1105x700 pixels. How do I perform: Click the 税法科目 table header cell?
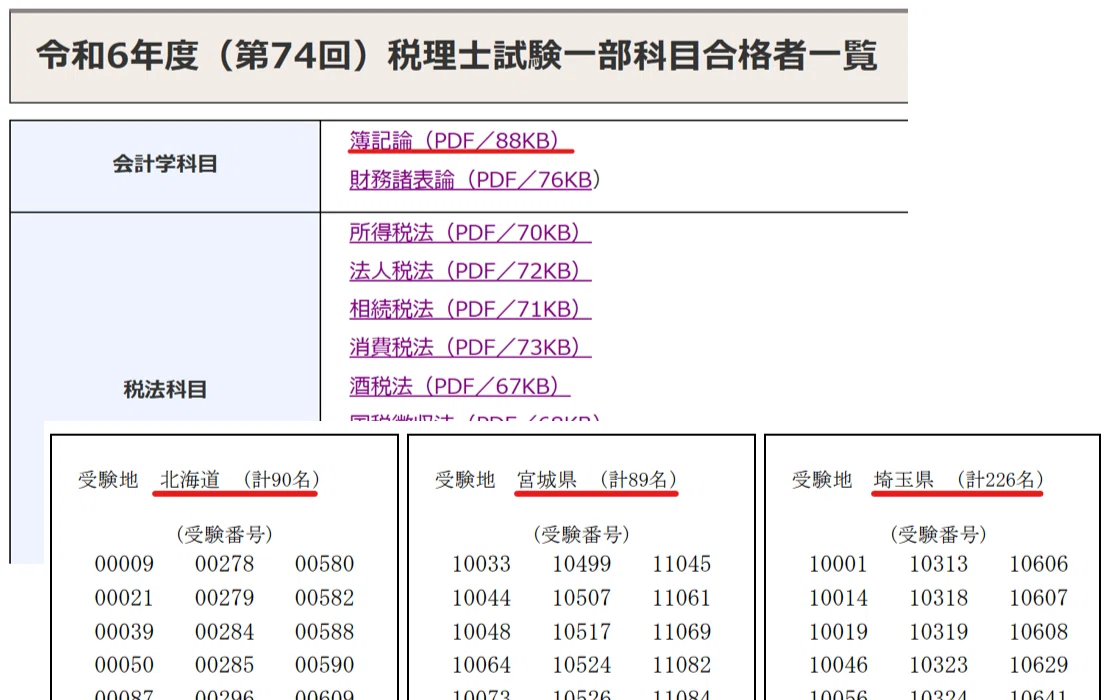165,389
